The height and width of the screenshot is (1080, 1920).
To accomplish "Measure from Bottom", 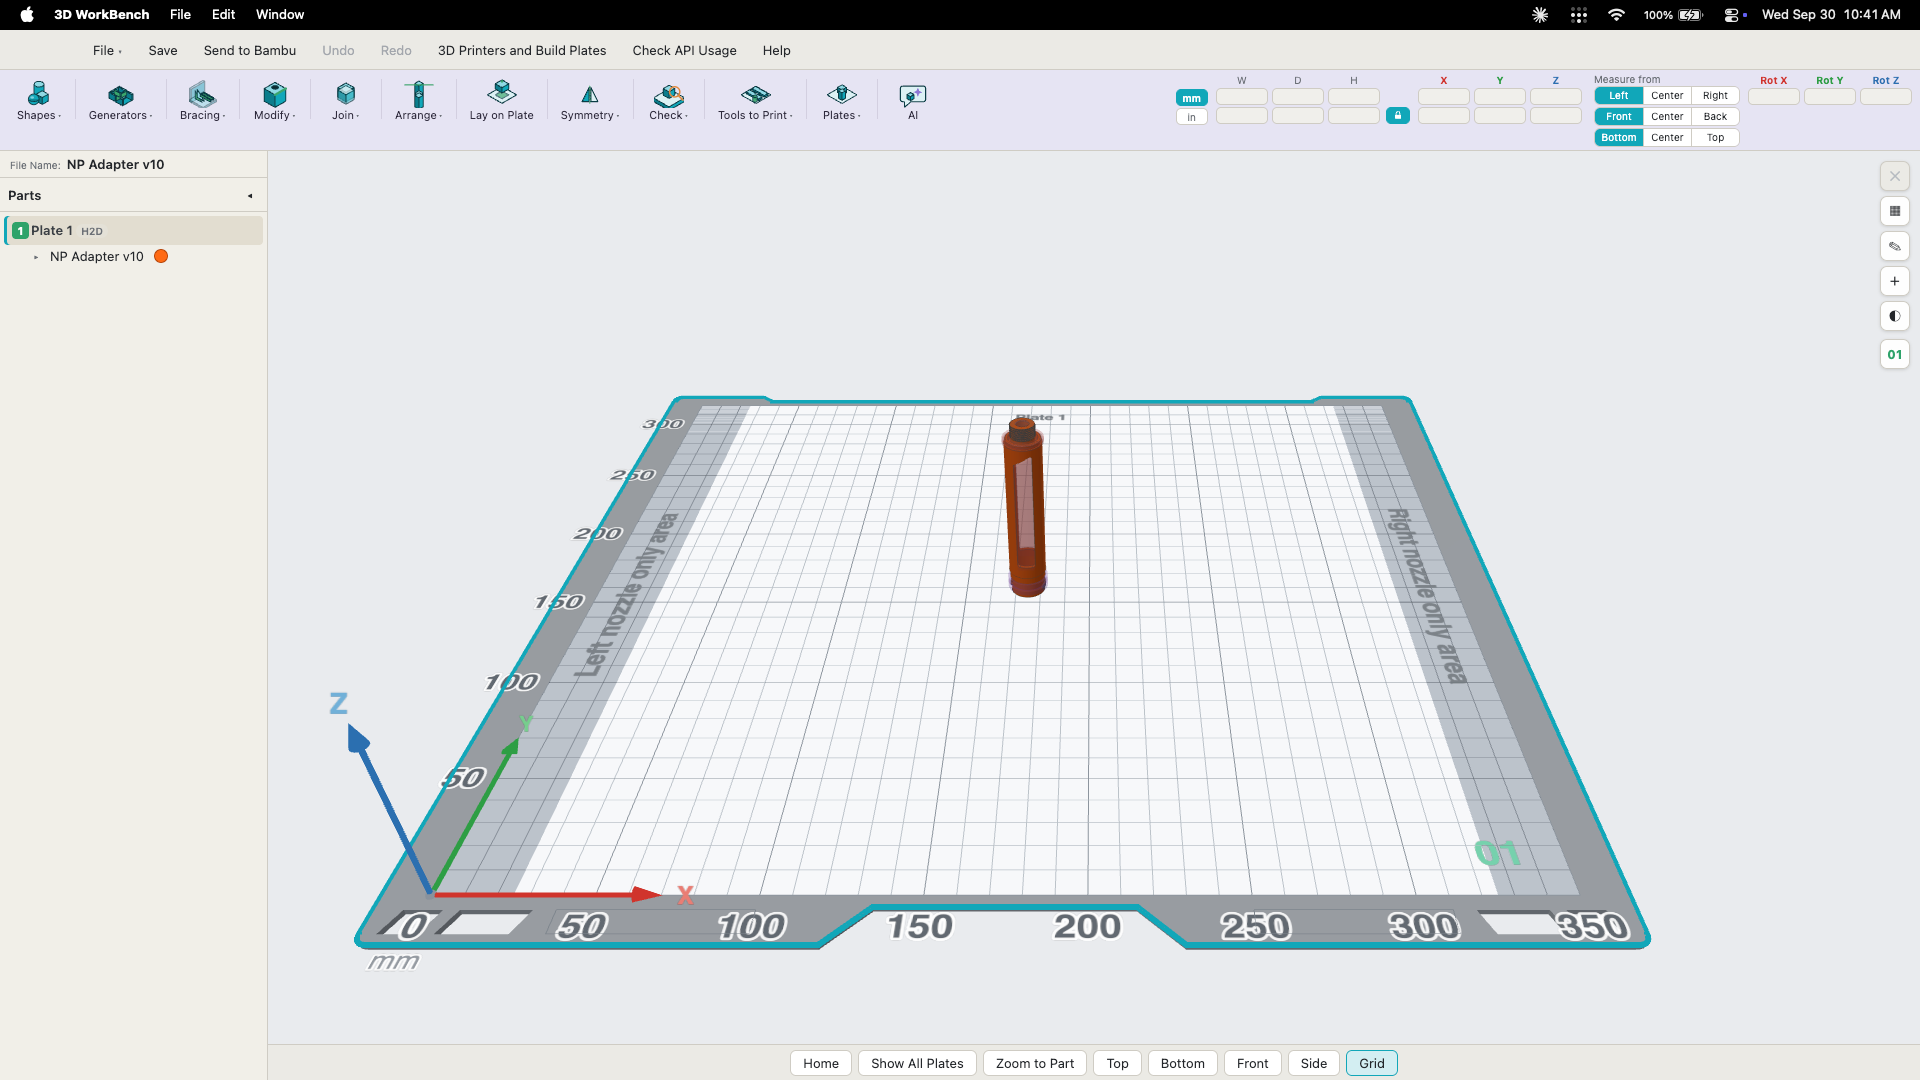I will click(x=1619, y=138).
